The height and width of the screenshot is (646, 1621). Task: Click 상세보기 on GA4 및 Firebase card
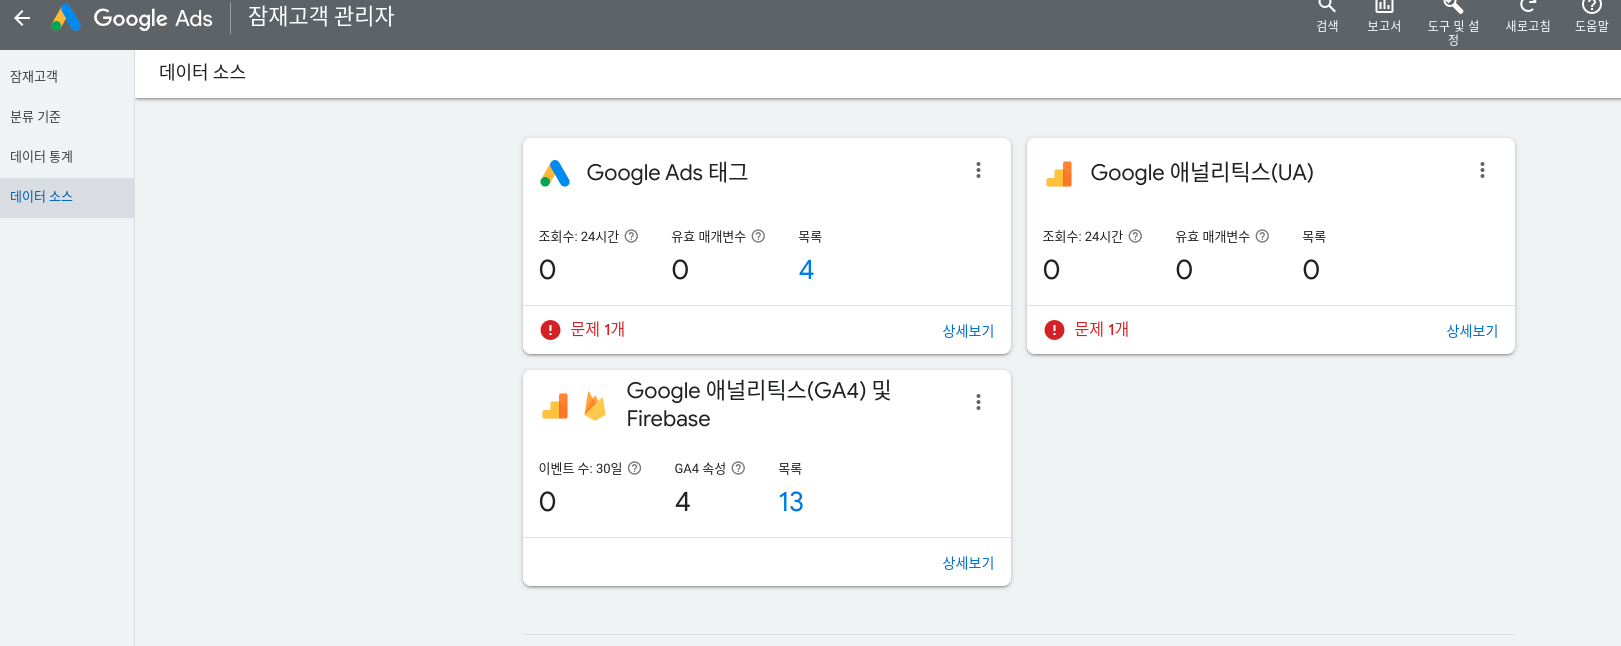968,563
